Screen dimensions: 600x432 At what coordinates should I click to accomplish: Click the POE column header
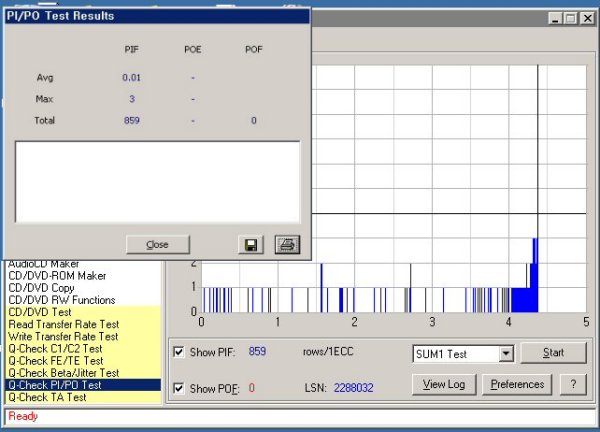point(193,49)
